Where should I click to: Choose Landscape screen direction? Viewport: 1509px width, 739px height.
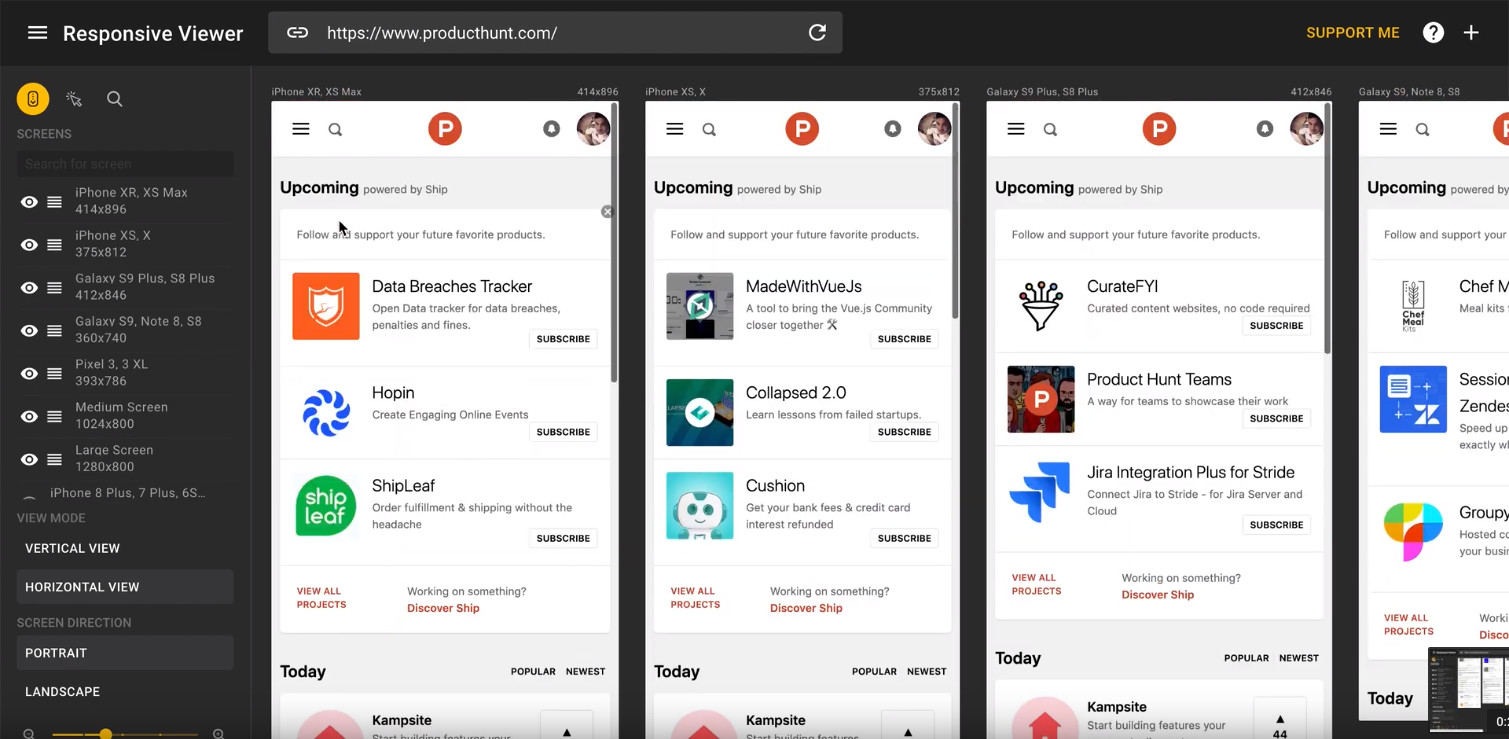tap(125, 692)
